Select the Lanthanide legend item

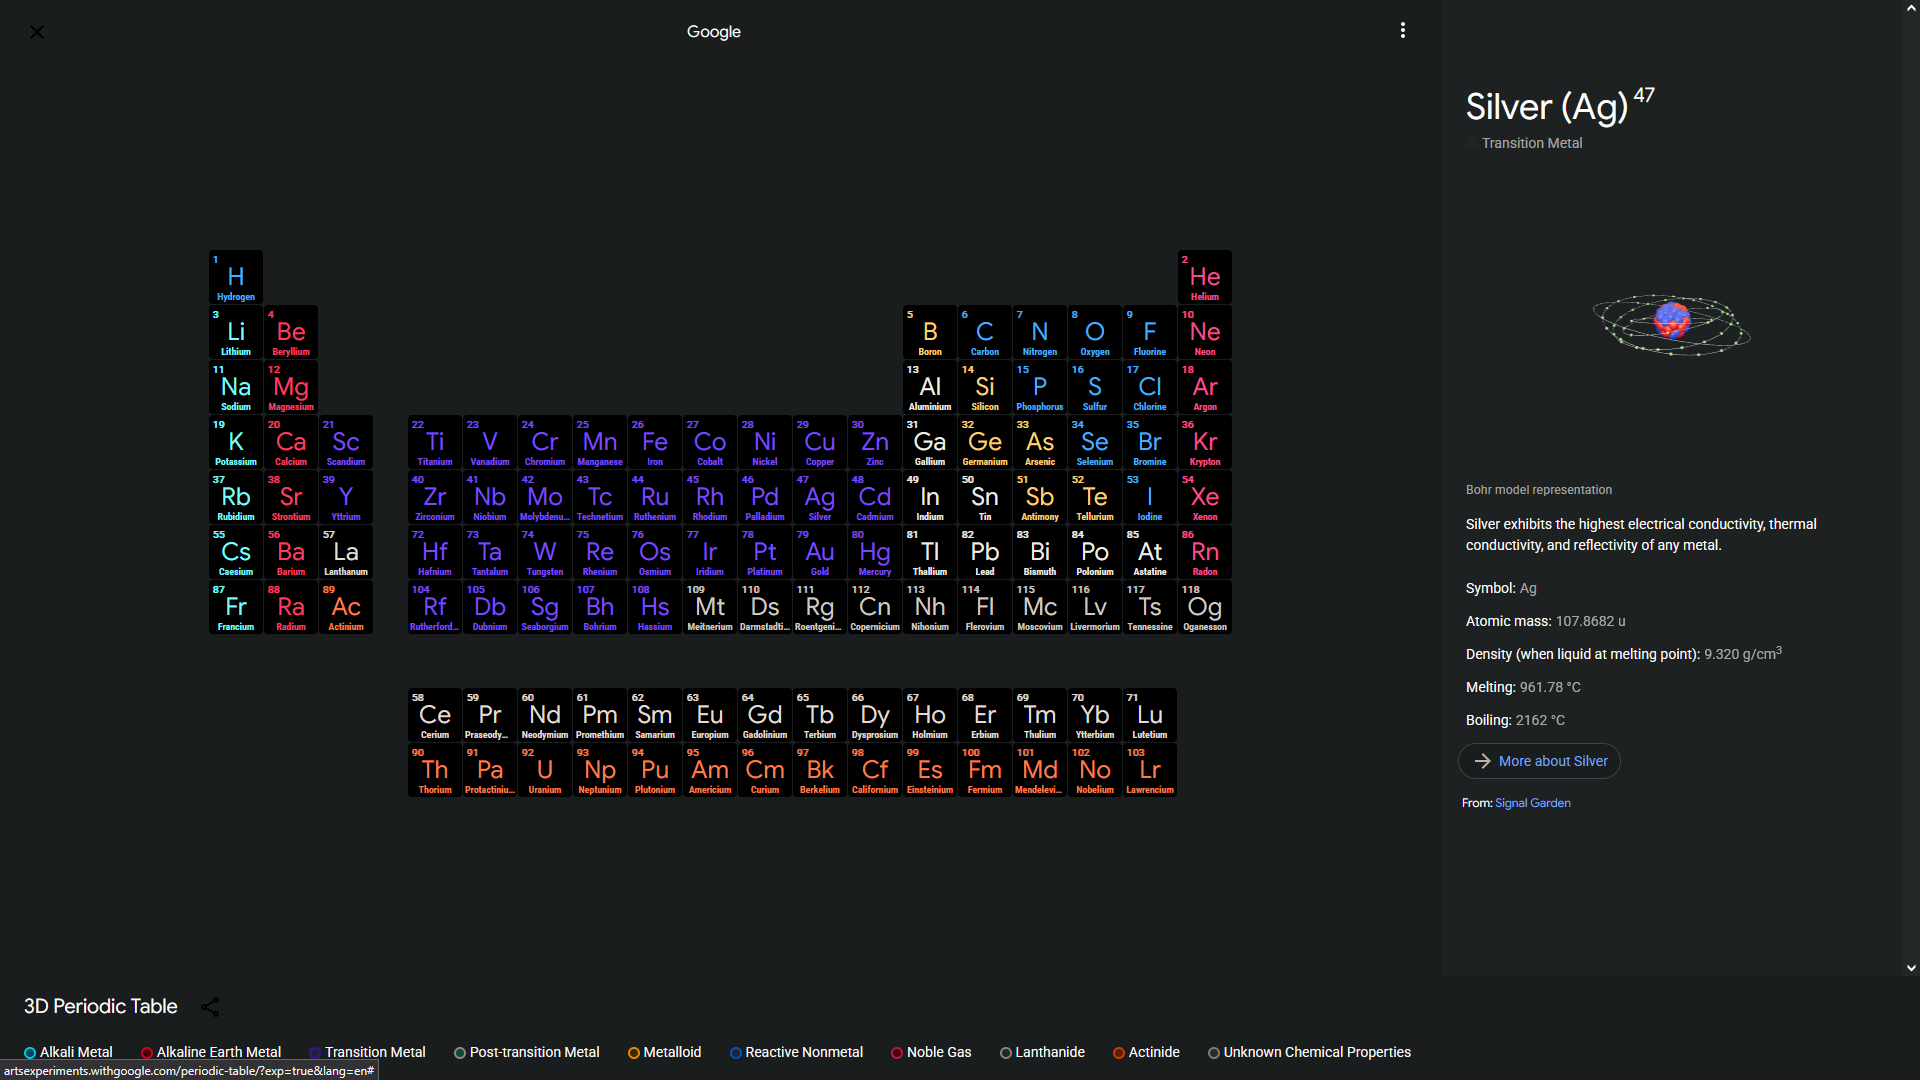(x=1042, y=1052)
